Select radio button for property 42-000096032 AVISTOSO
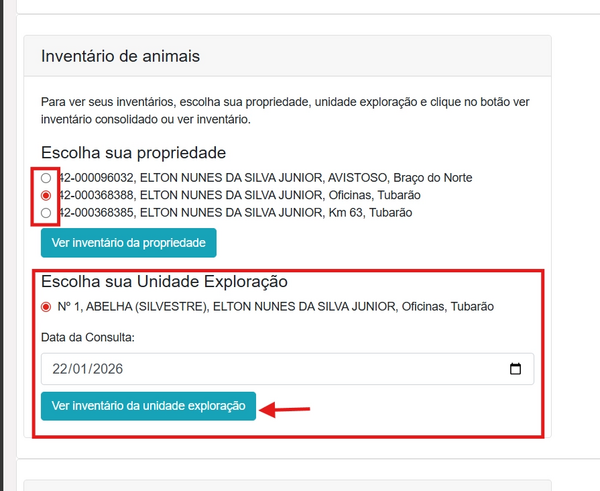The width and height of the screenshot is (600, 491). coord(46,177)
